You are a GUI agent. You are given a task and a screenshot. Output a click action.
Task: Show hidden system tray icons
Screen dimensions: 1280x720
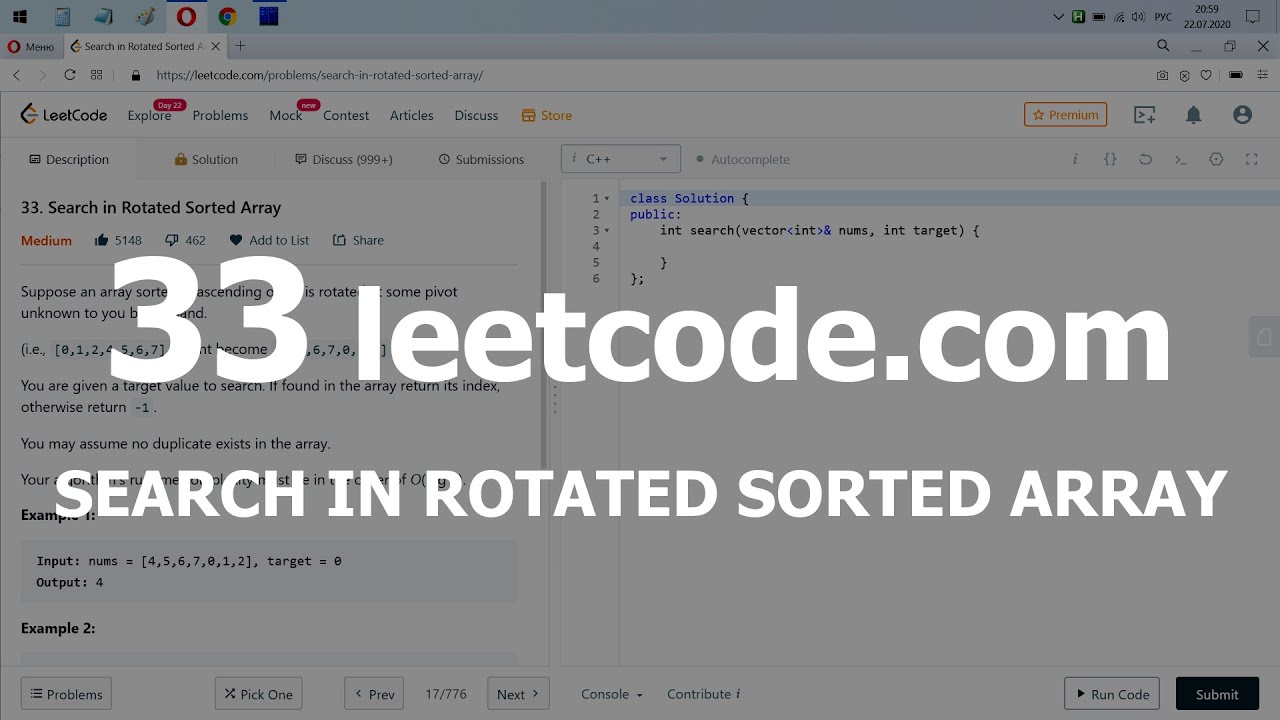1059,17
